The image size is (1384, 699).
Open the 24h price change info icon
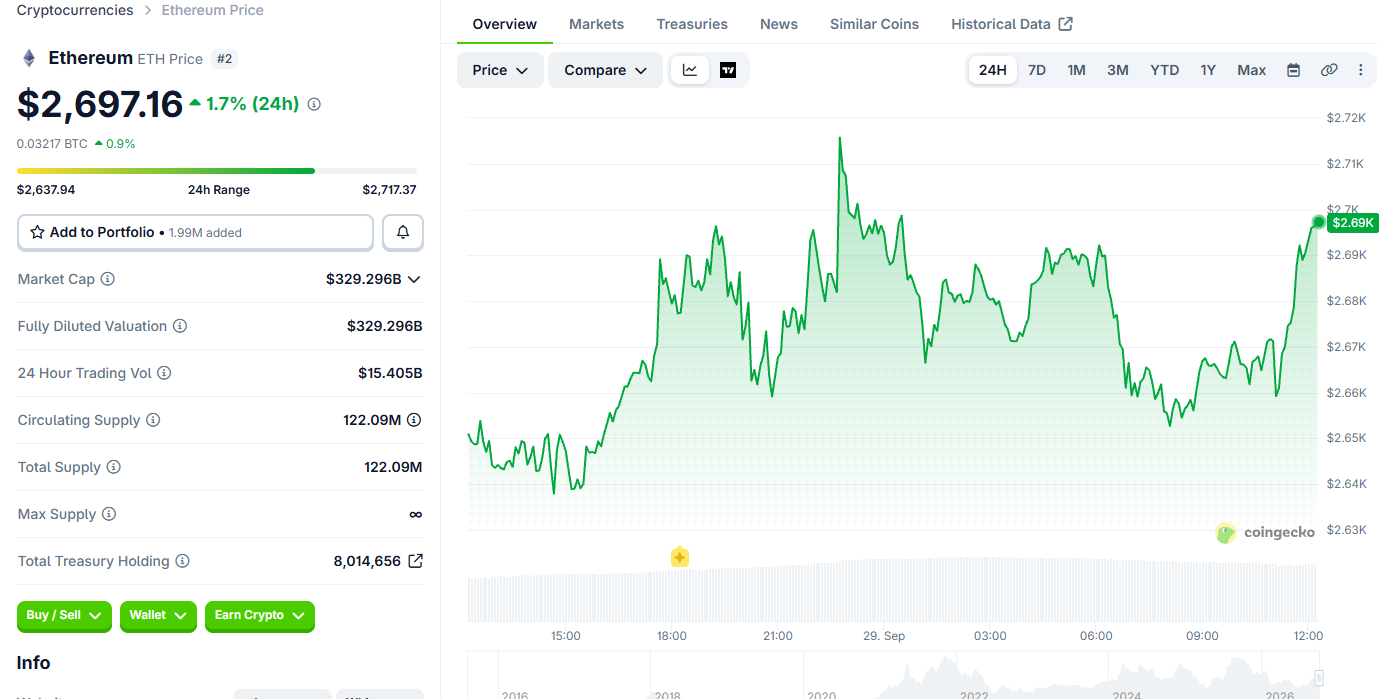[x=314, y=104]
